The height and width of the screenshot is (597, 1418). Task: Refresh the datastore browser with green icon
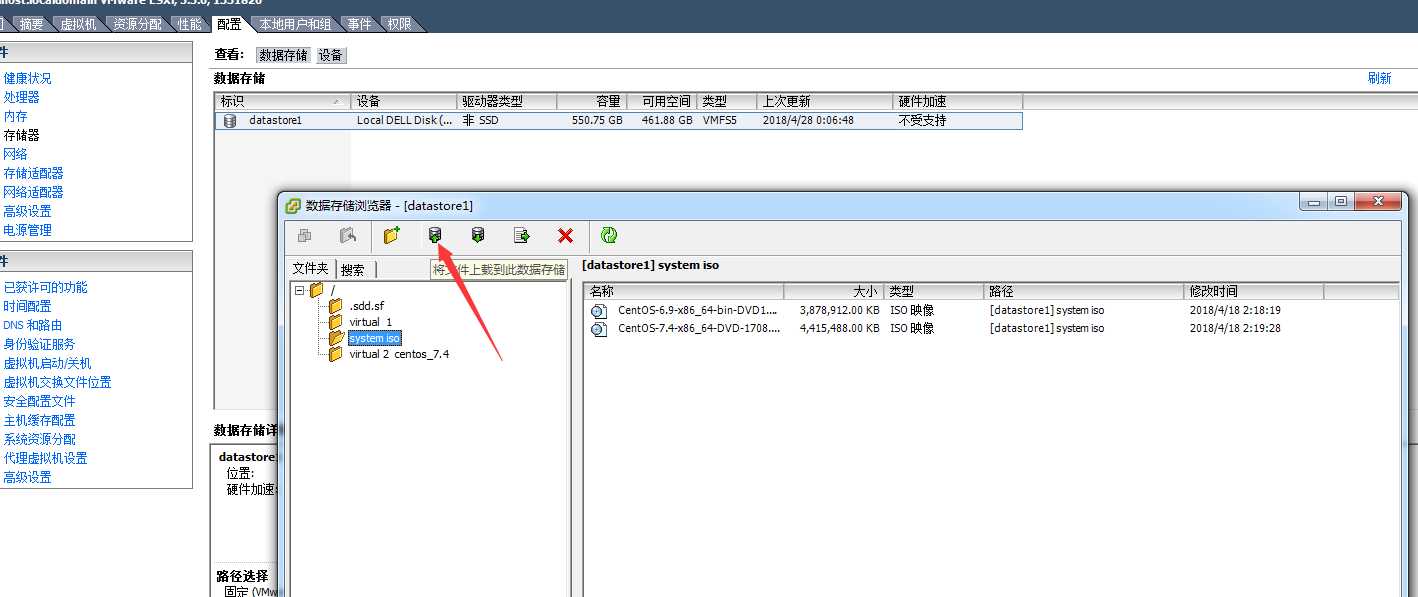click(609, 235)
